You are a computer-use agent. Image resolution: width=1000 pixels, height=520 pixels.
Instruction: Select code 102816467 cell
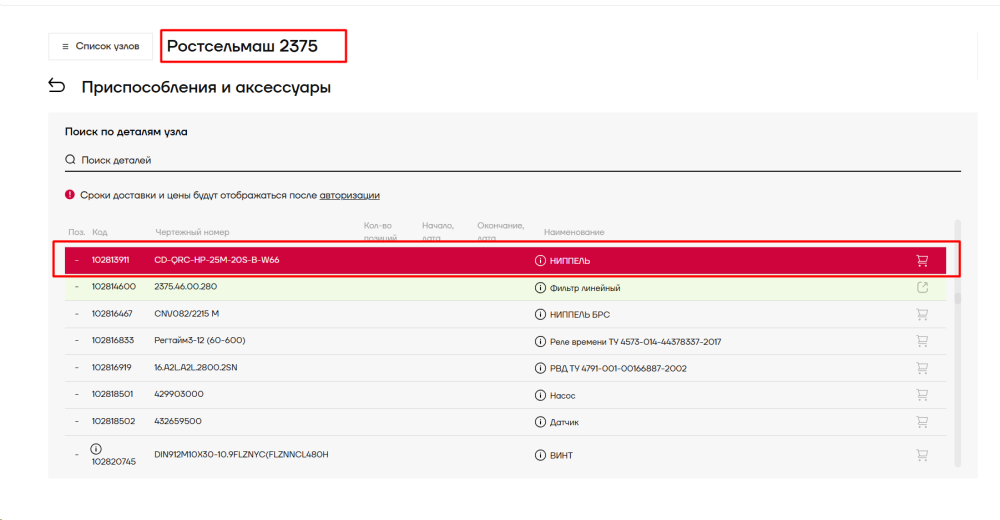112,313
